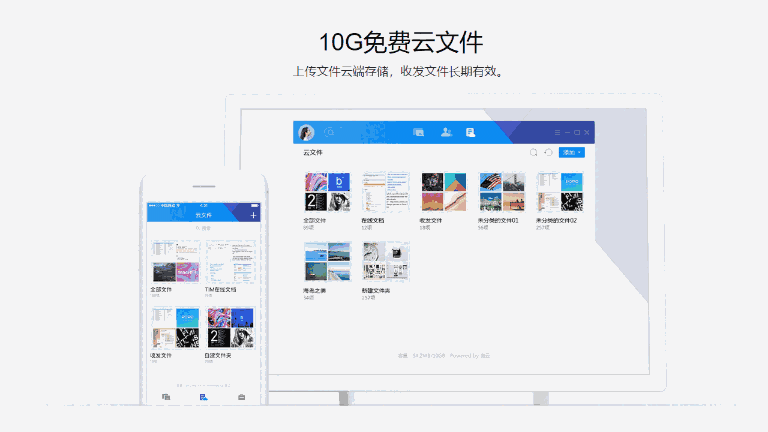Tap the search field on the phone
This screenshot has height=432, width=768.
[203, 228]
